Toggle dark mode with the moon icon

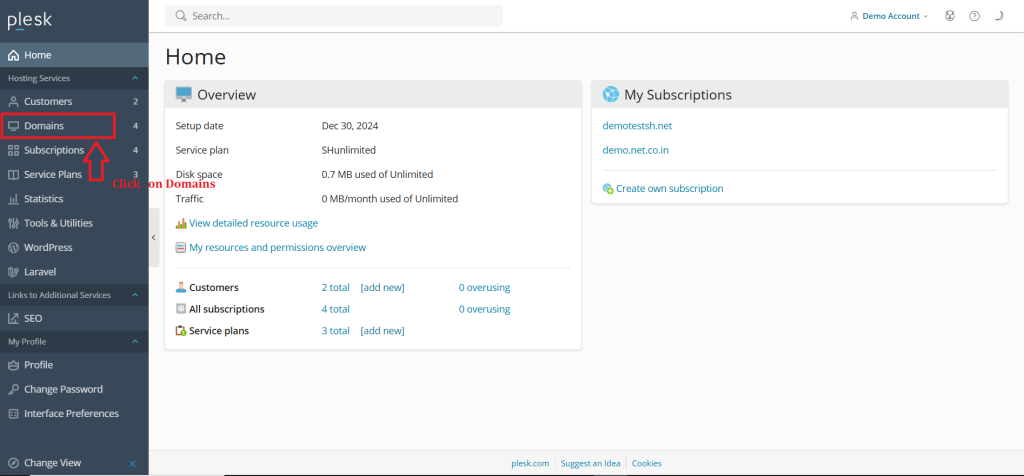click(999, 16)
